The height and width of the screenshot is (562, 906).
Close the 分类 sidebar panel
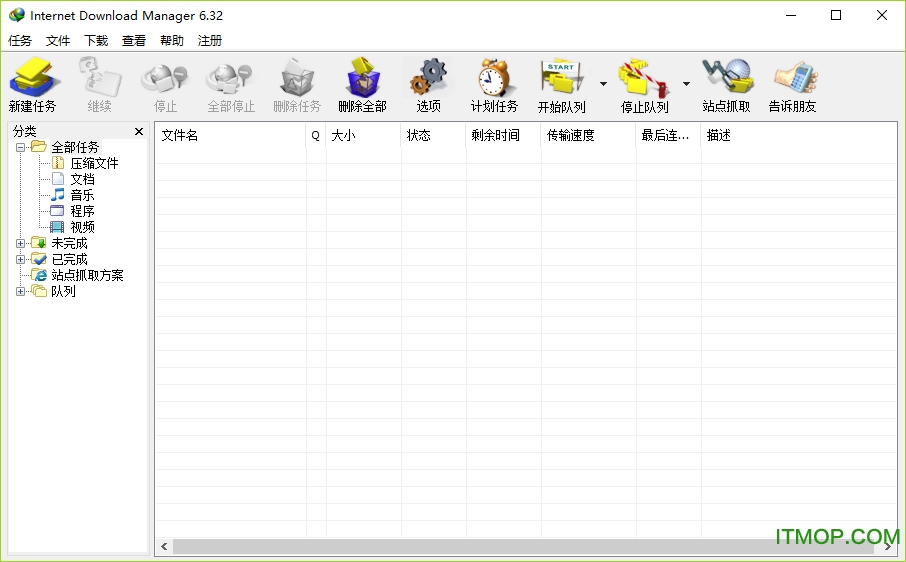(139, 131)
